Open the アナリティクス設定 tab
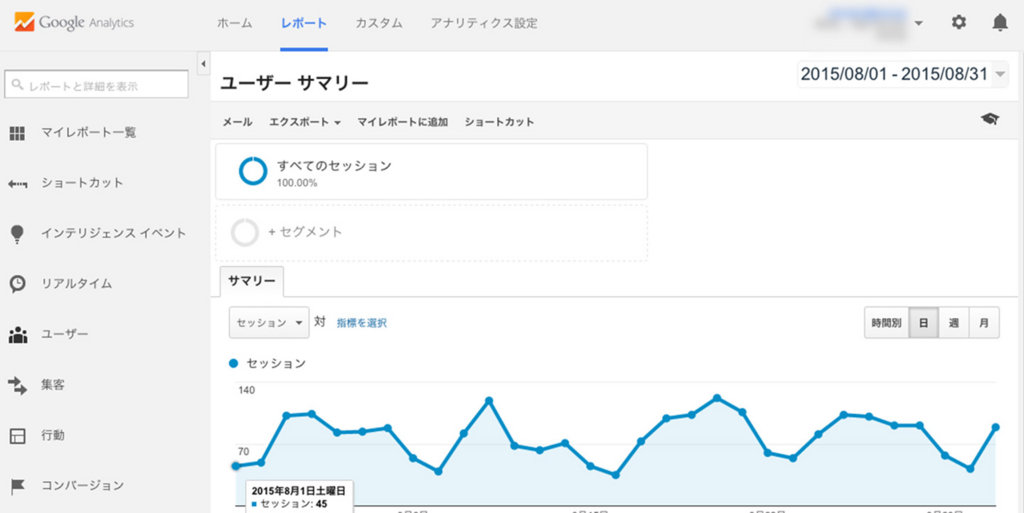Viewport: 1024px width, 513px height. 484,23
